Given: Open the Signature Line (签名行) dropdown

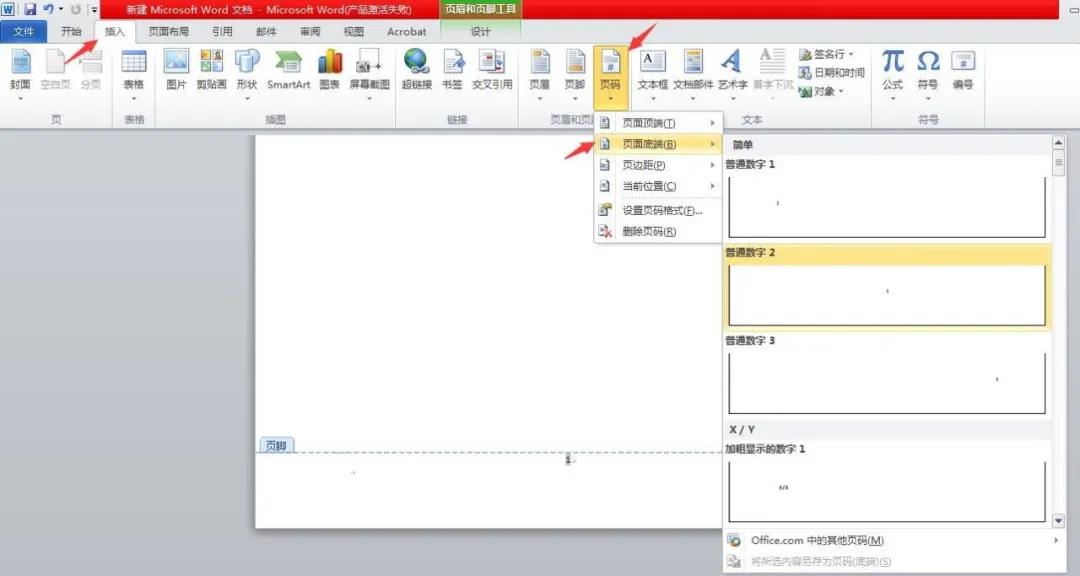Looking at the screenshot, I should point(827,54).
